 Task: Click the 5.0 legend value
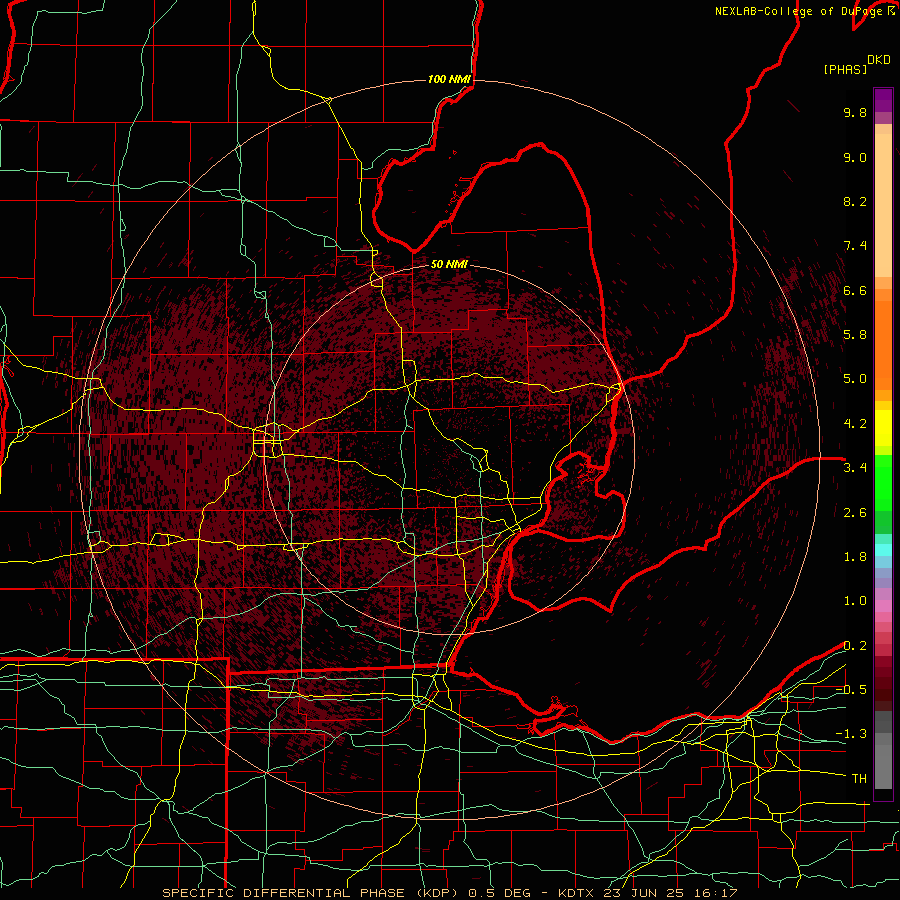coord(855,379)
